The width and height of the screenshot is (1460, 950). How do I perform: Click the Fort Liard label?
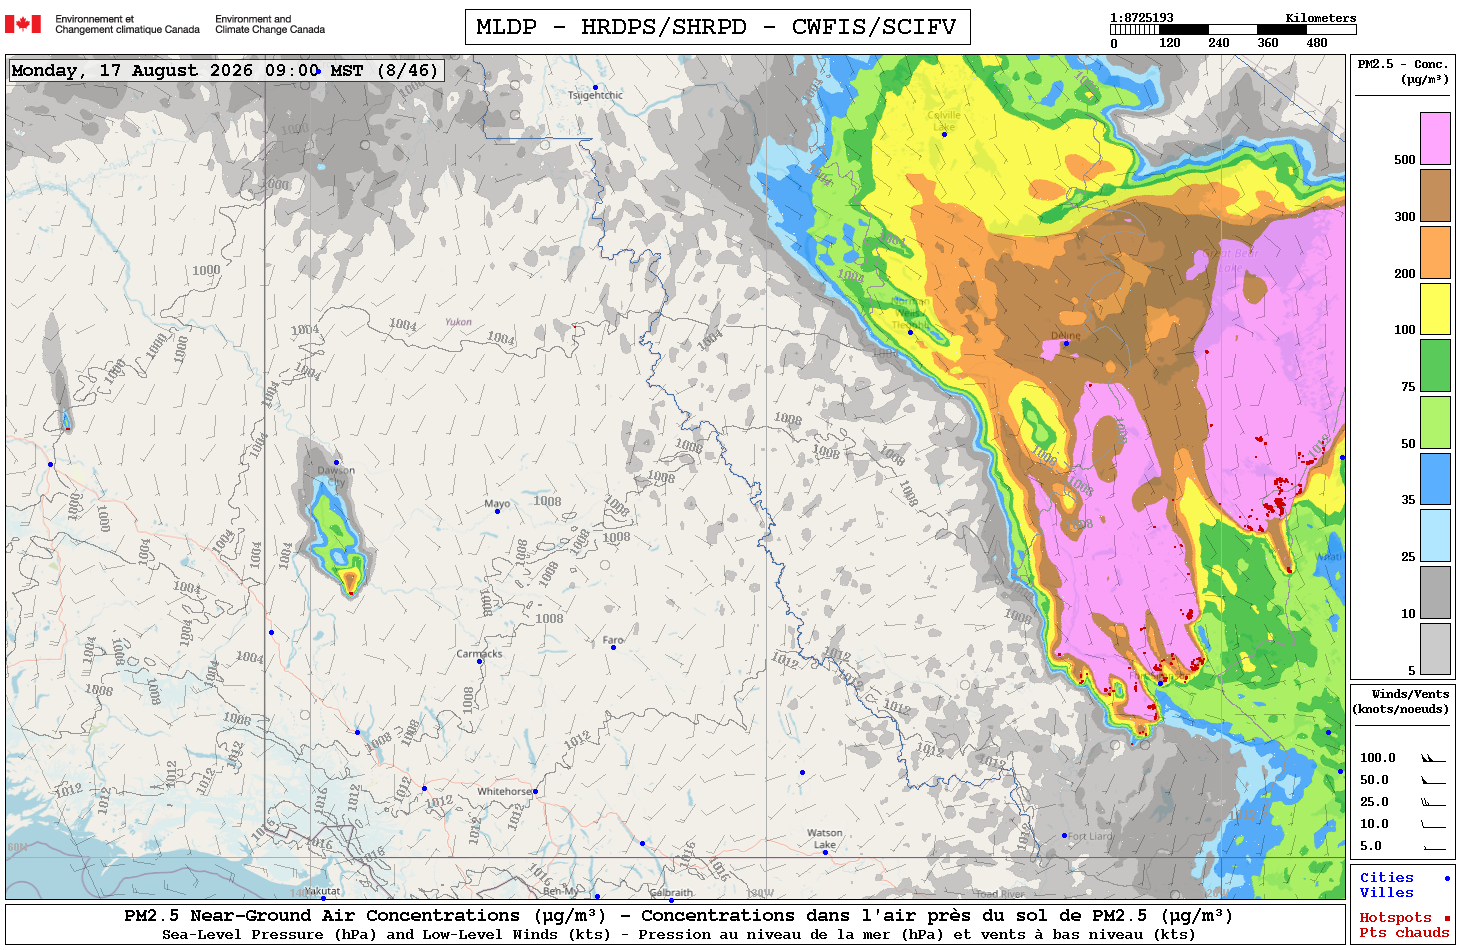point(1090,836)
